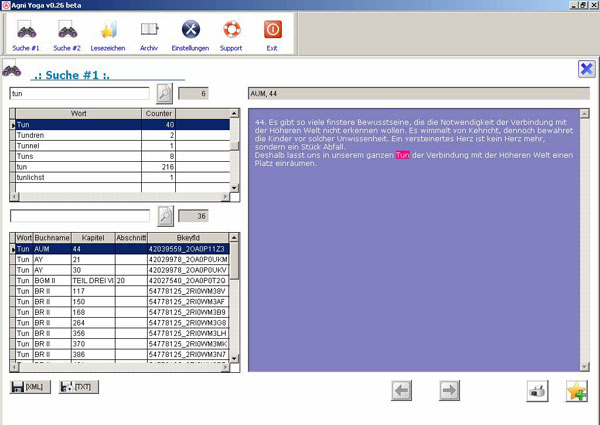Minimize the Agni Yoga window

pyautogui.click(x=574, y=5)
